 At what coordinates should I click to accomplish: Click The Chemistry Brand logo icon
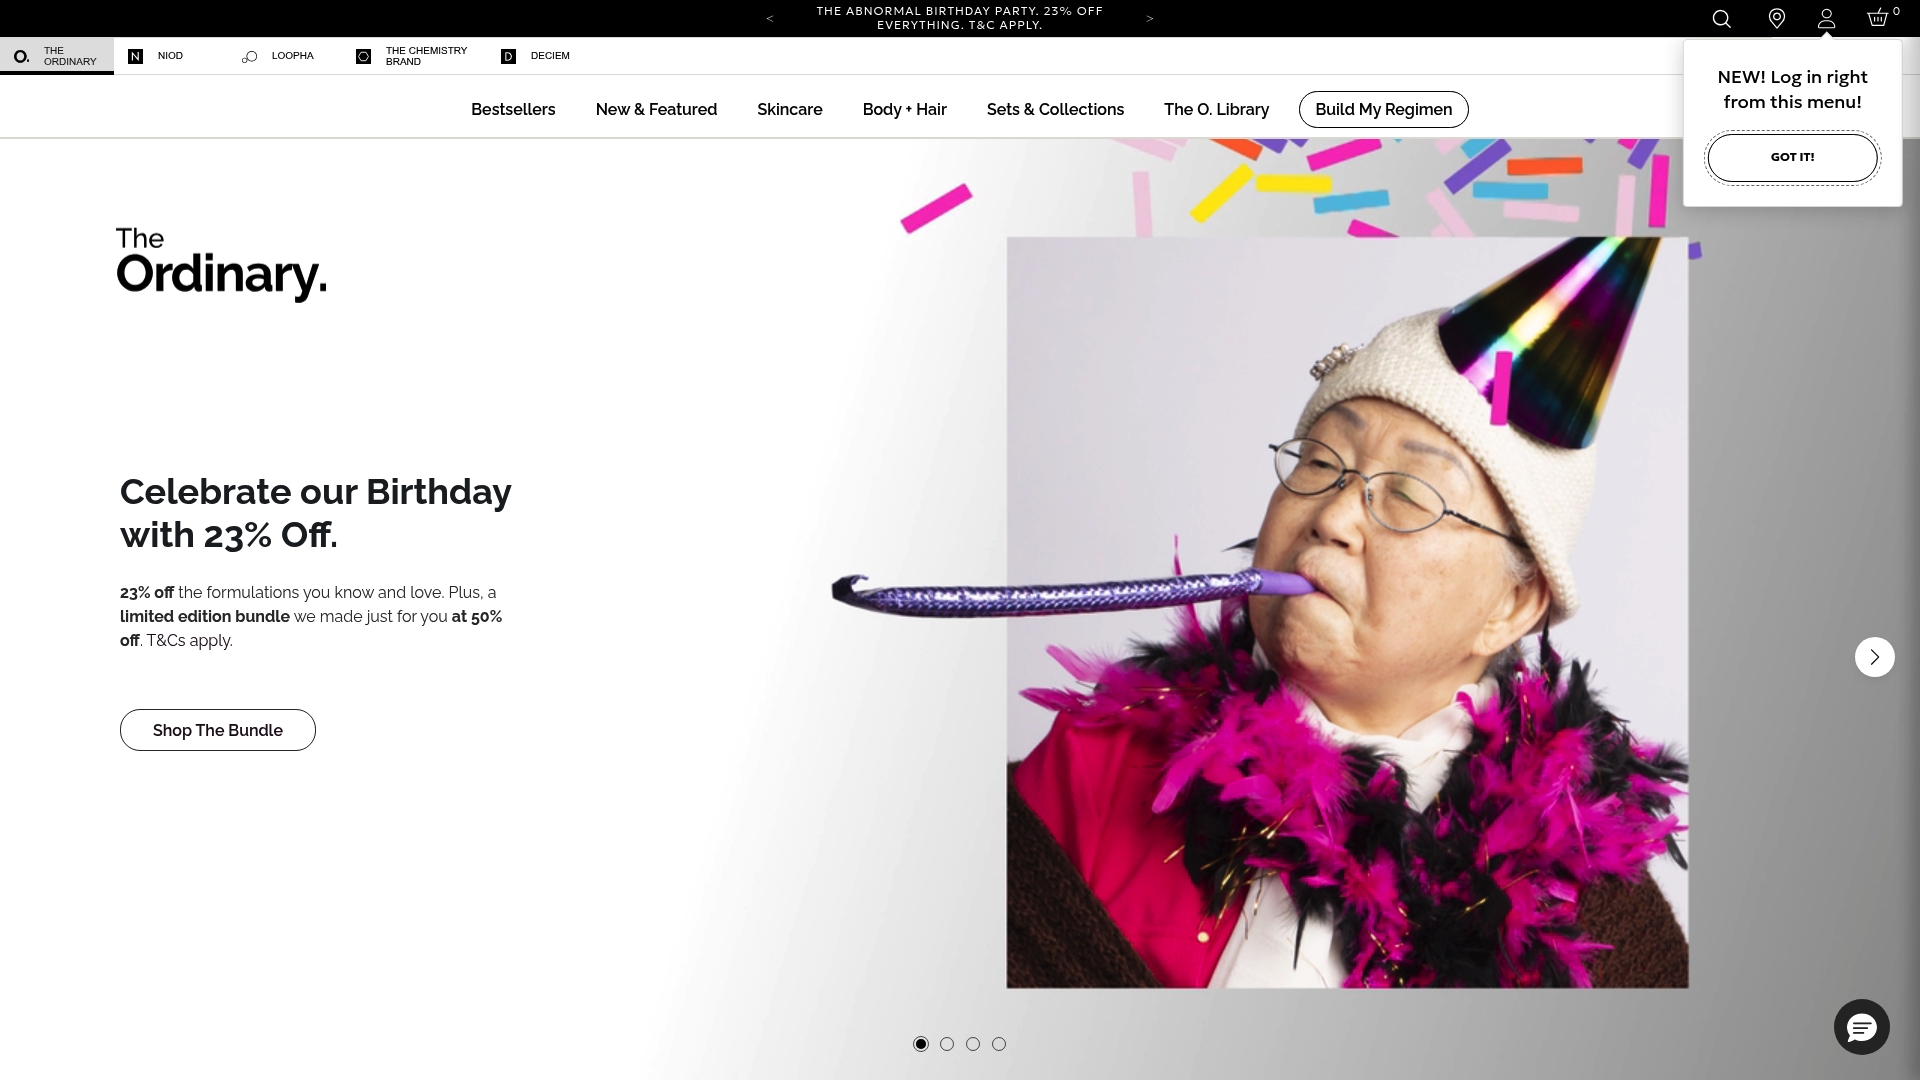click(x=363, y=56)
